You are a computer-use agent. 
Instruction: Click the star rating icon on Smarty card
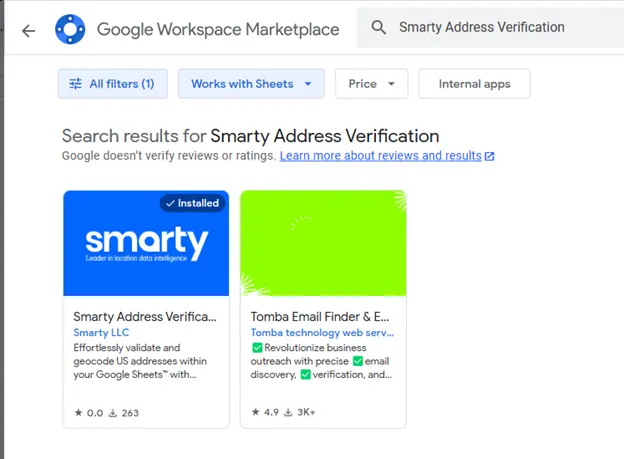pos(79,411)
